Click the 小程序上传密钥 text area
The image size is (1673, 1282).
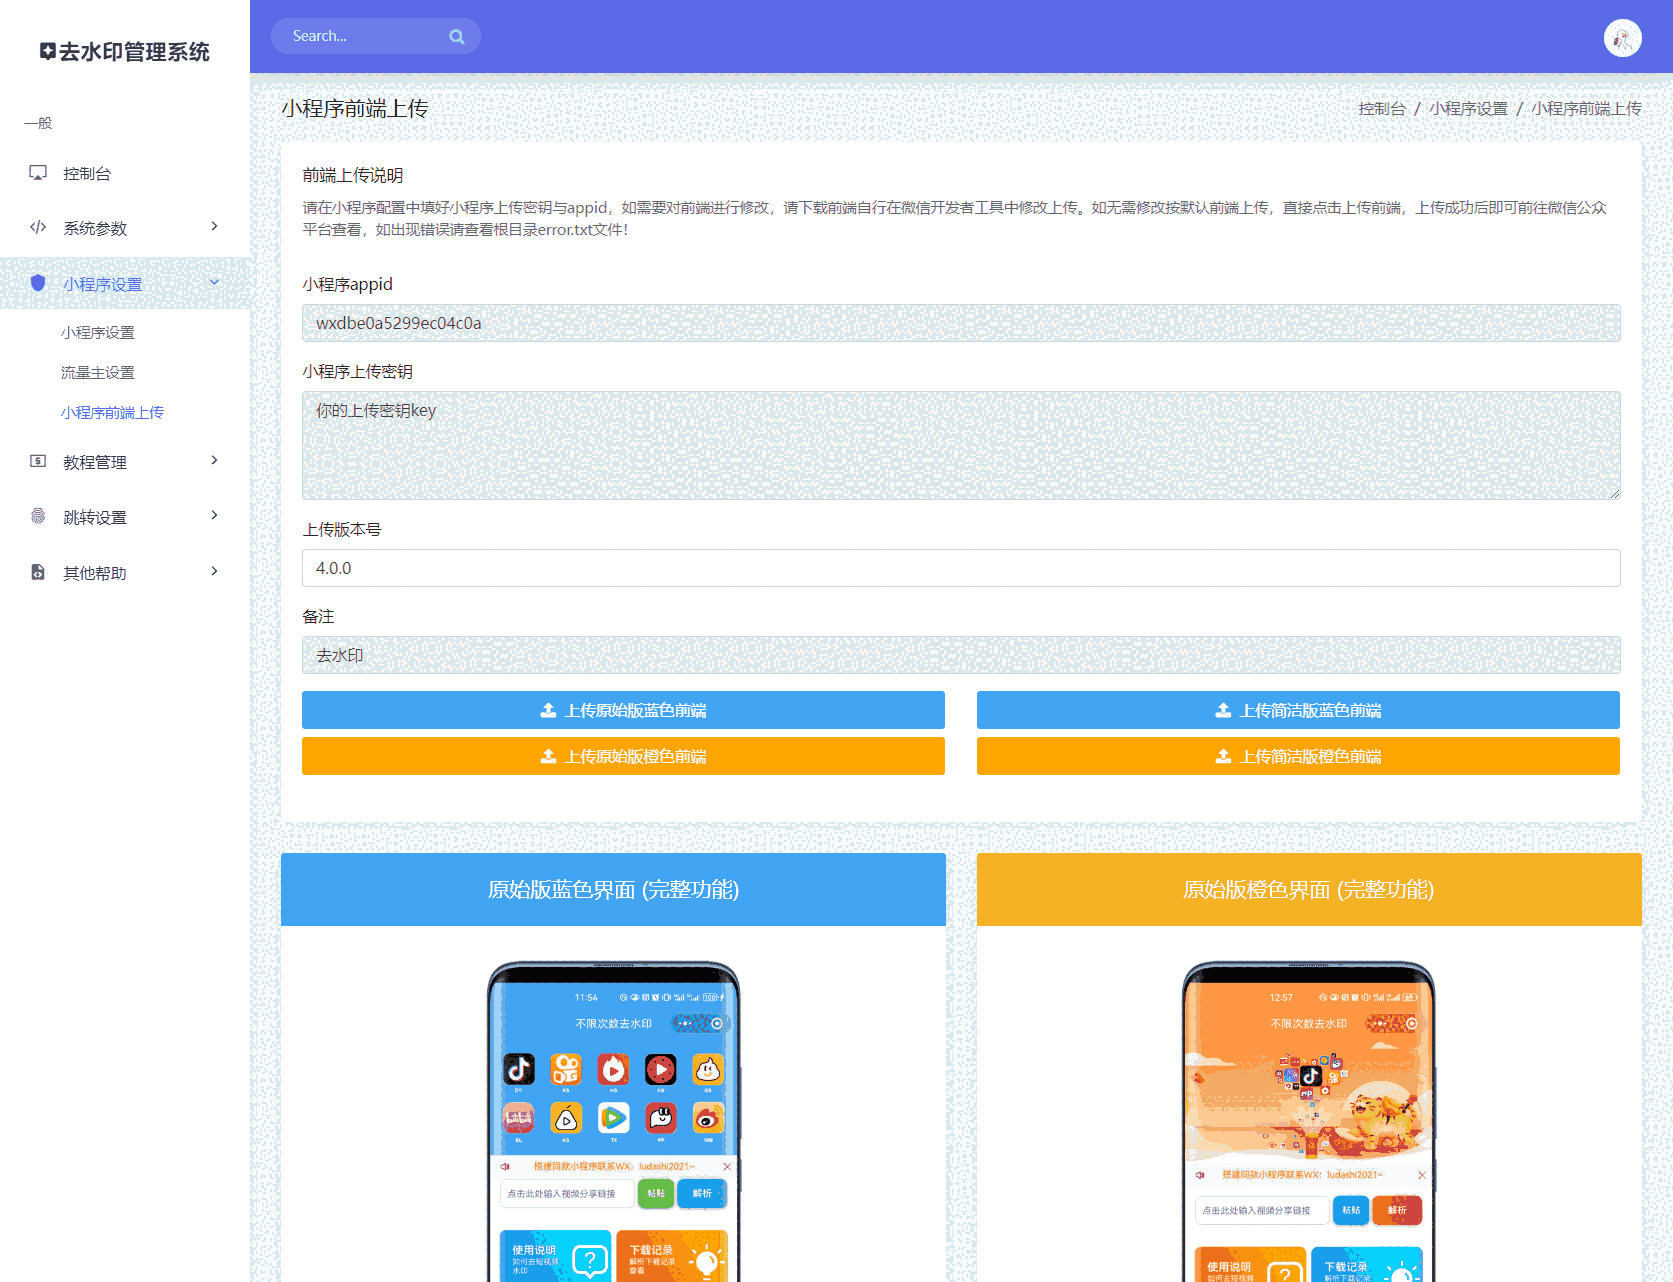[961, 445]
